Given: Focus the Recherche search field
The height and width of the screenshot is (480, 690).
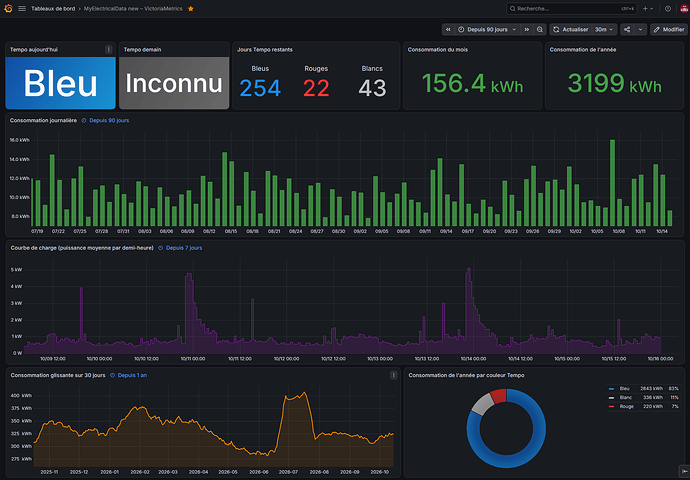Looking at the screenshot, I should [571, 8].
